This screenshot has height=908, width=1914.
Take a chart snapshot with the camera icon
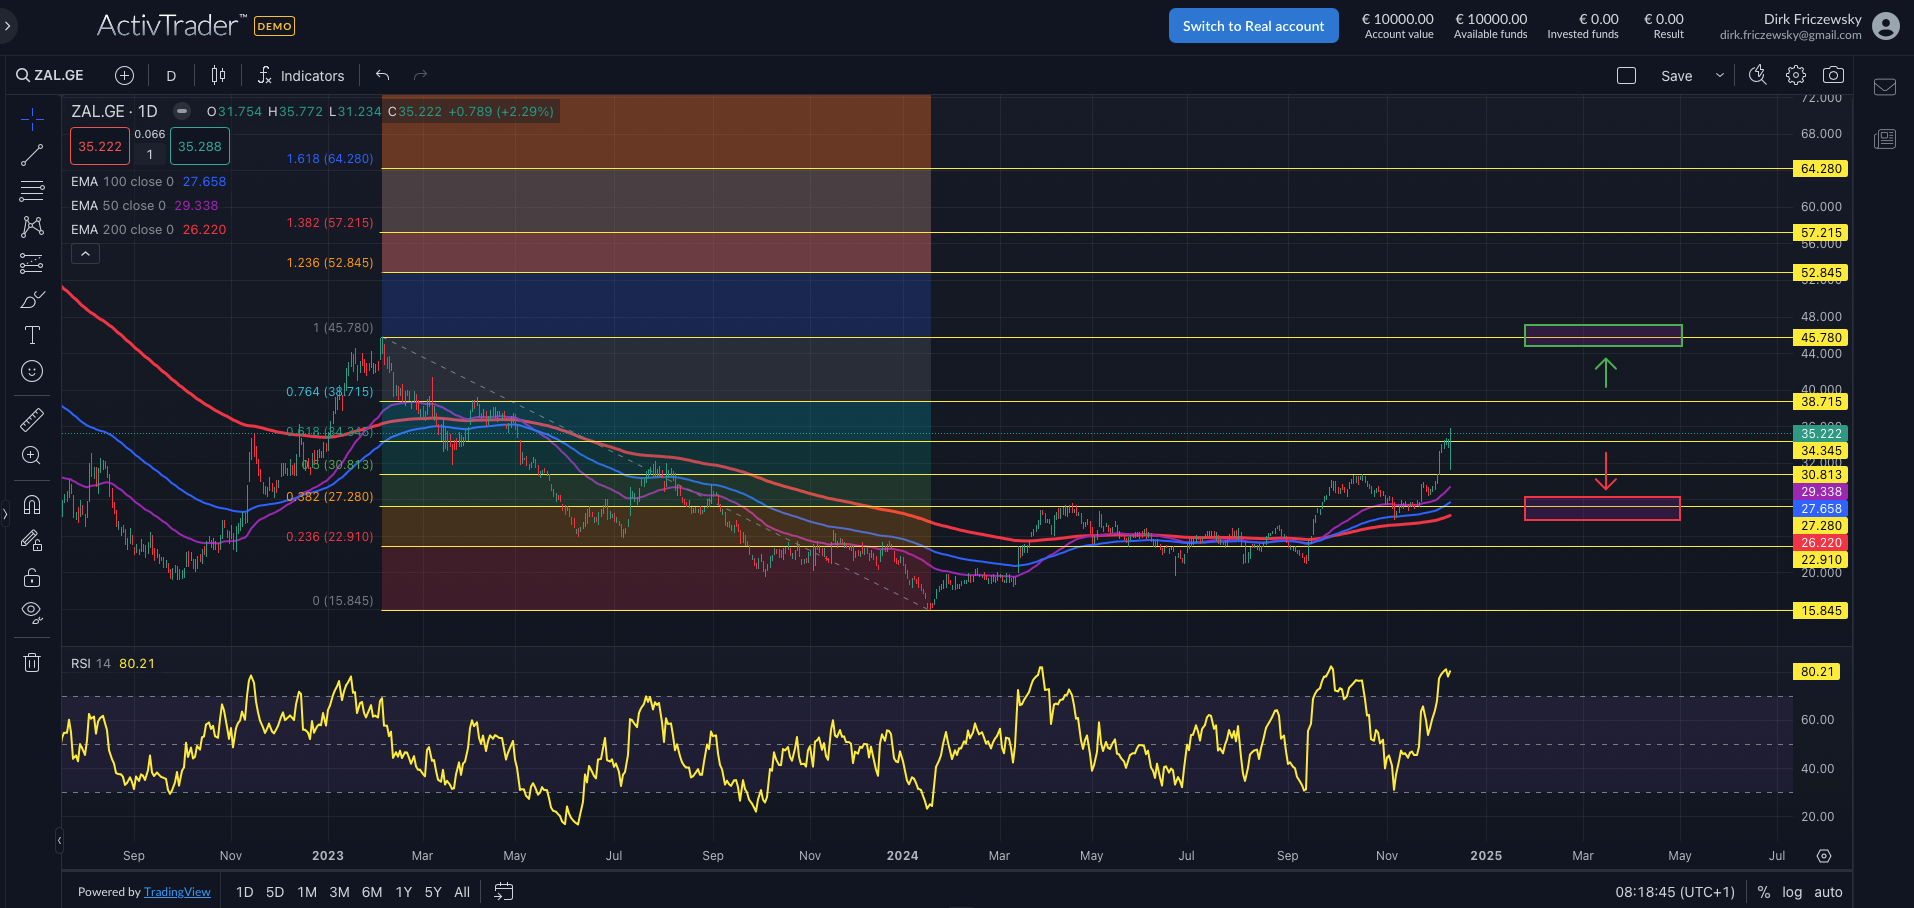[x=1833, y=75]
